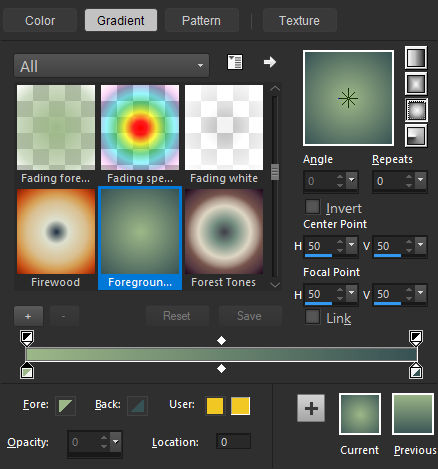The height and width of the screenshot is (469, 438).
Task: Select the Linear gradient style icon
Action: pos(416,57)
